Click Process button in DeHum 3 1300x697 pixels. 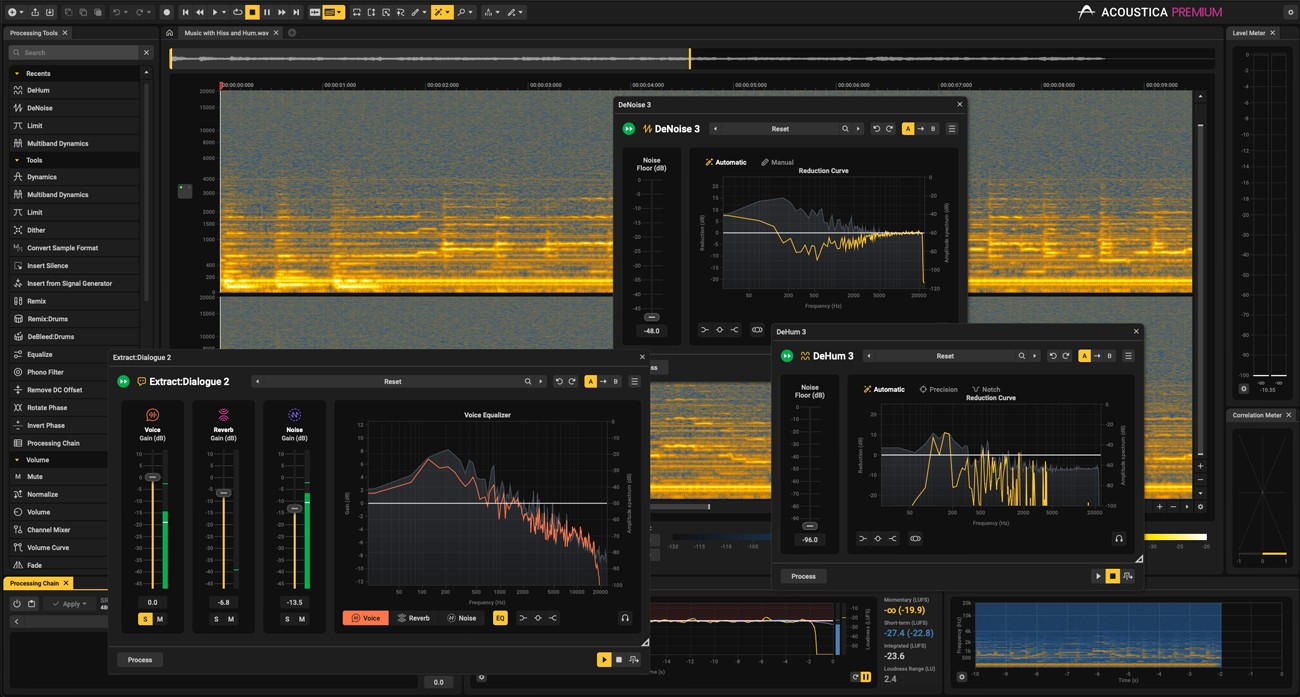(803, 576)
